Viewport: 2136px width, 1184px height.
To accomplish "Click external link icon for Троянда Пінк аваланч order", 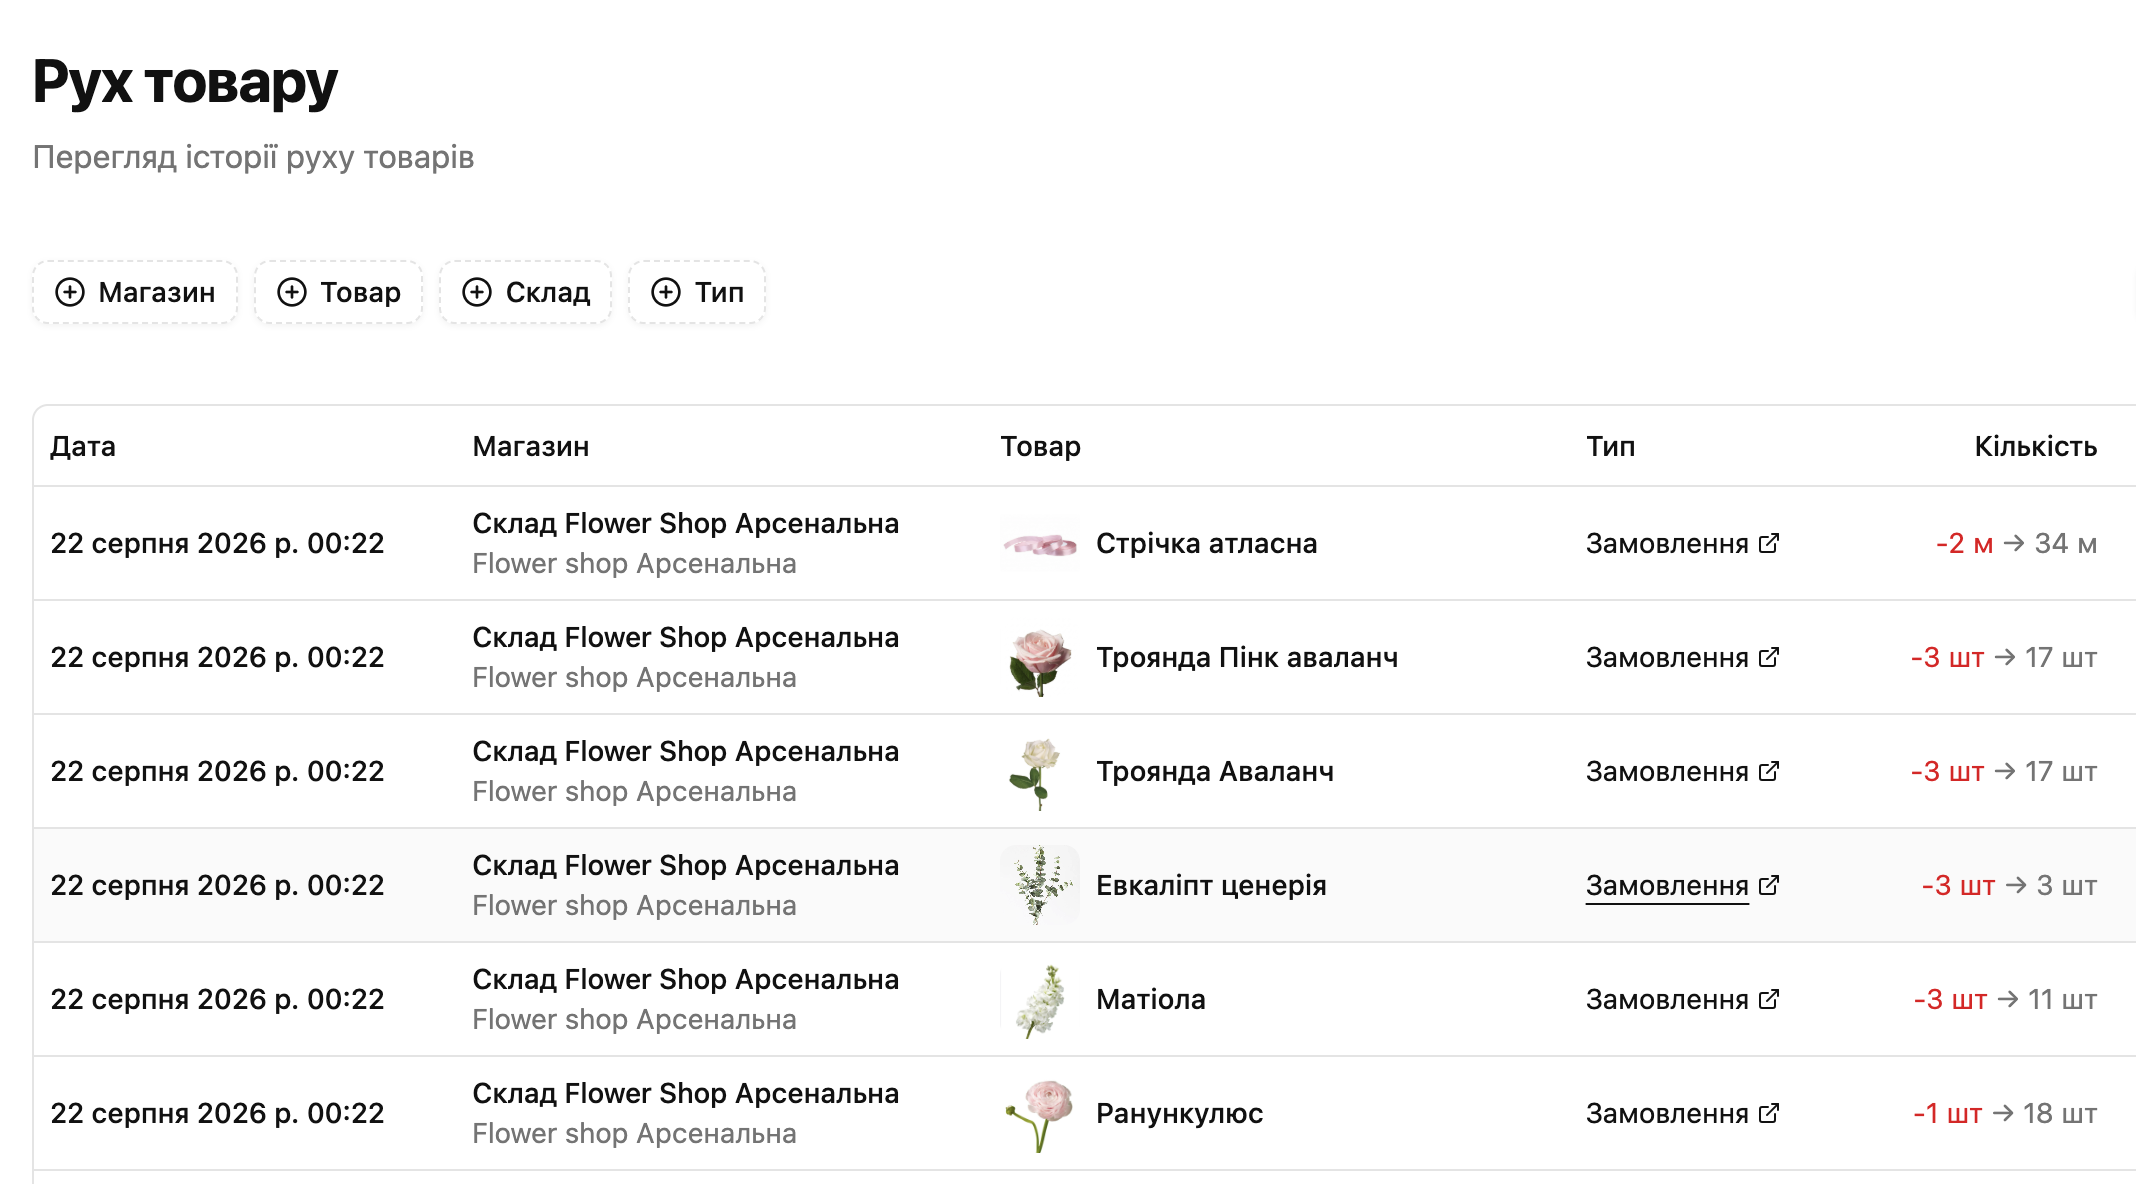I will tap(1769, 657).
